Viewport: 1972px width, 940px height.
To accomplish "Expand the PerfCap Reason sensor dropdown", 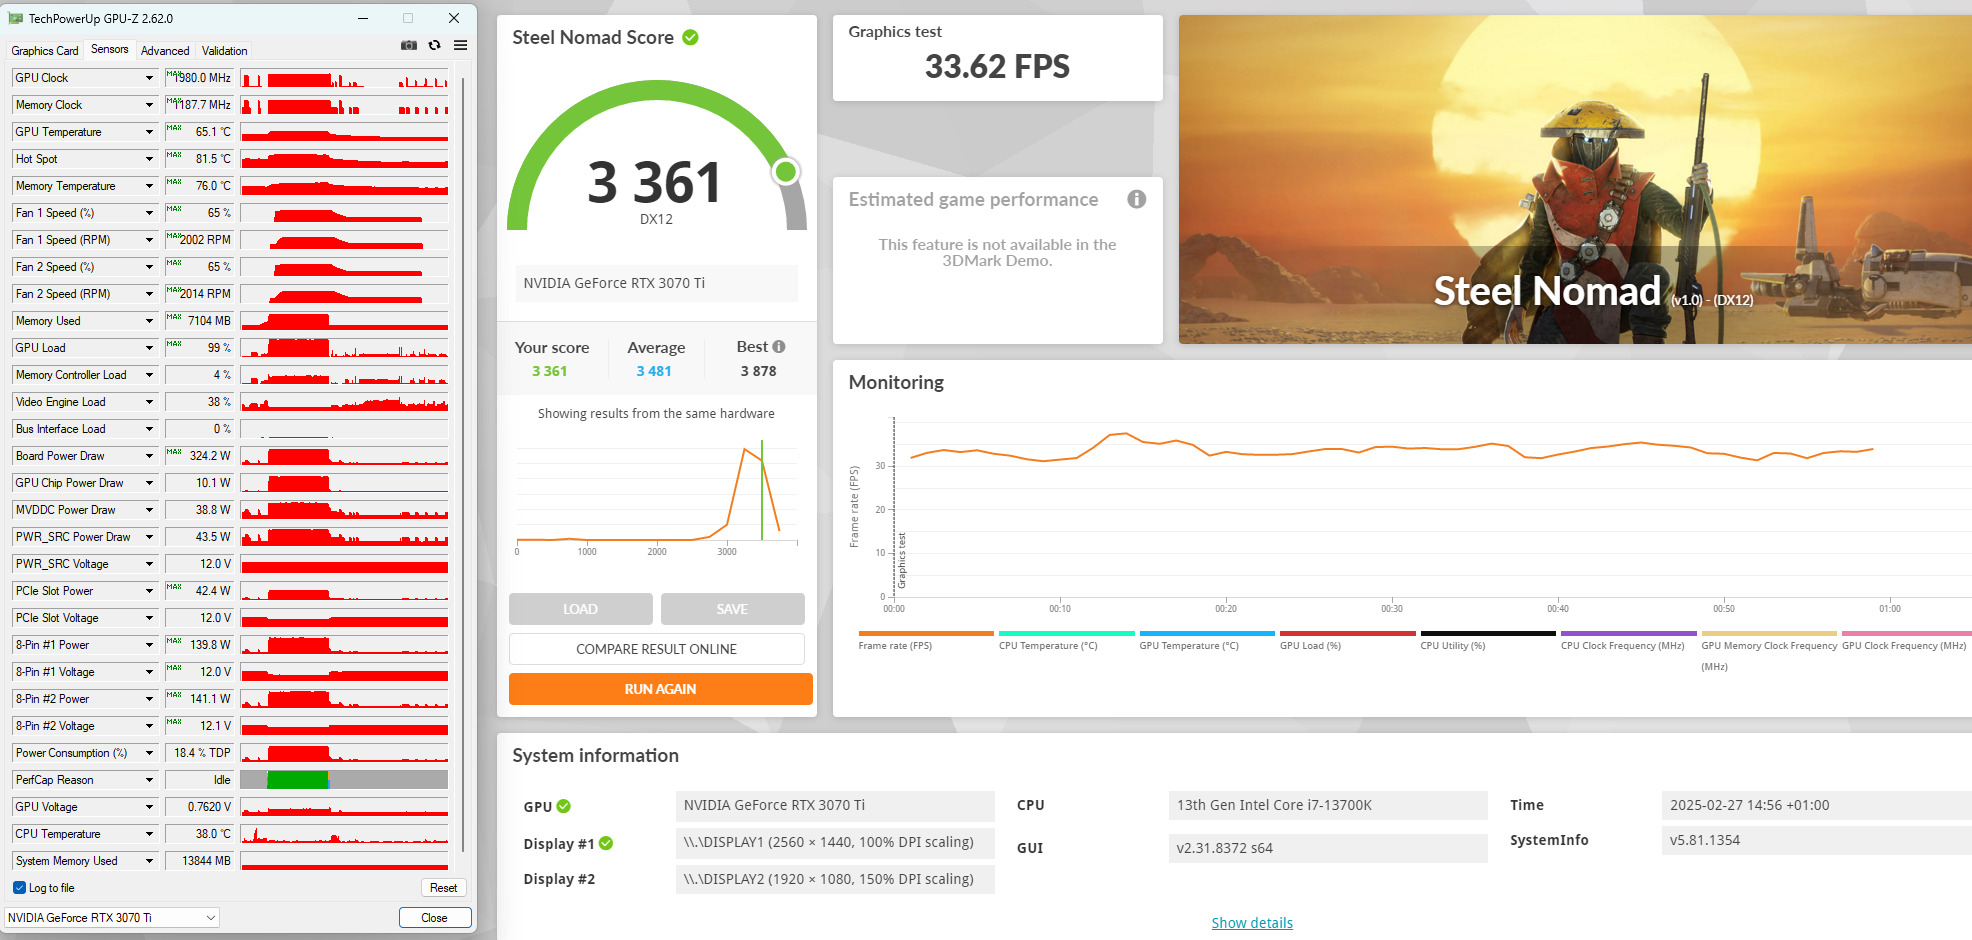I will pos(149,780).
